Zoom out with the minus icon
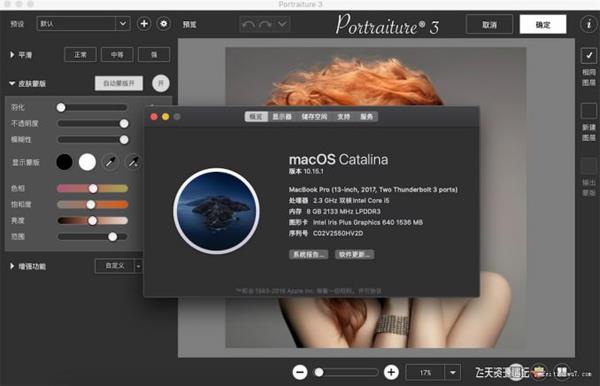 [300, 372]
